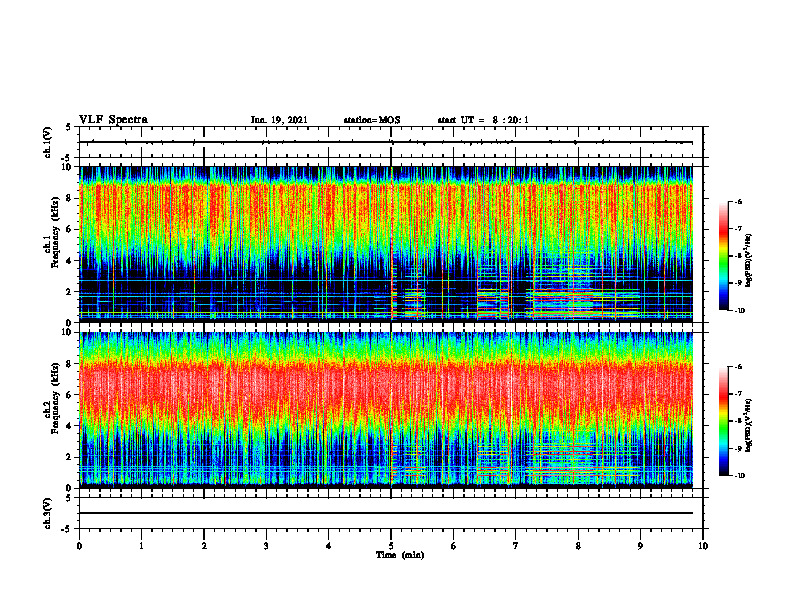
Task: Click the 'start UT = 8:20:1' label
Action: [483, 120]
